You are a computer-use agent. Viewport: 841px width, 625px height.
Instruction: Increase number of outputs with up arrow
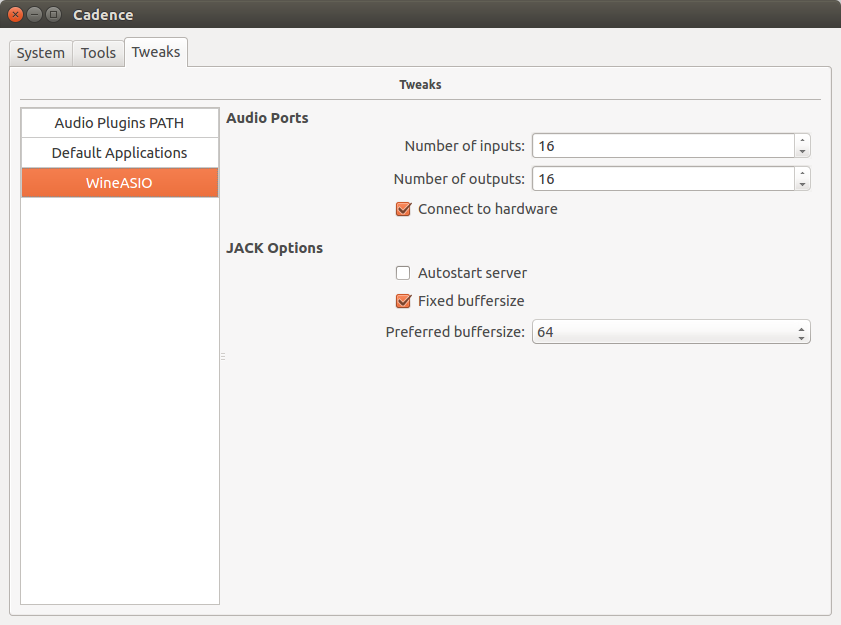[802, 173]
